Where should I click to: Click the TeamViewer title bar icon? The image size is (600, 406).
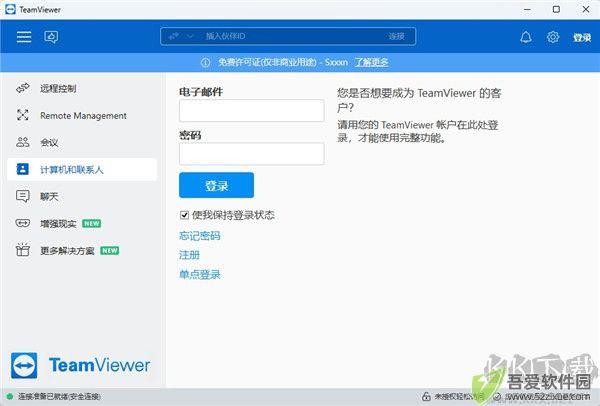coord(11,9)
